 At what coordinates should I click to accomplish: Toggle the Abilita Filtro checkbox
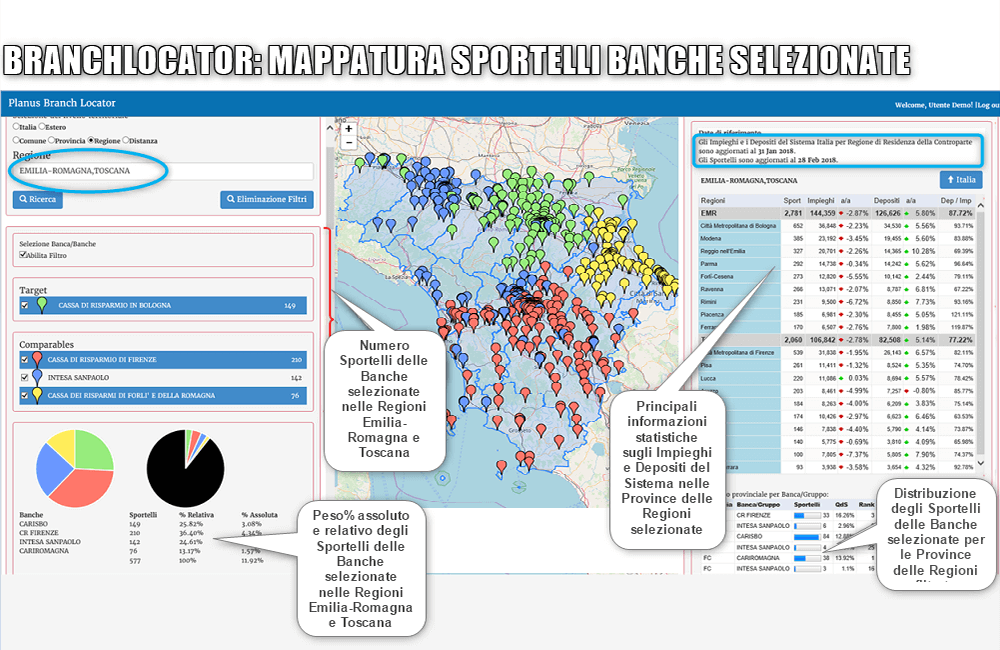tap(23, 255)
